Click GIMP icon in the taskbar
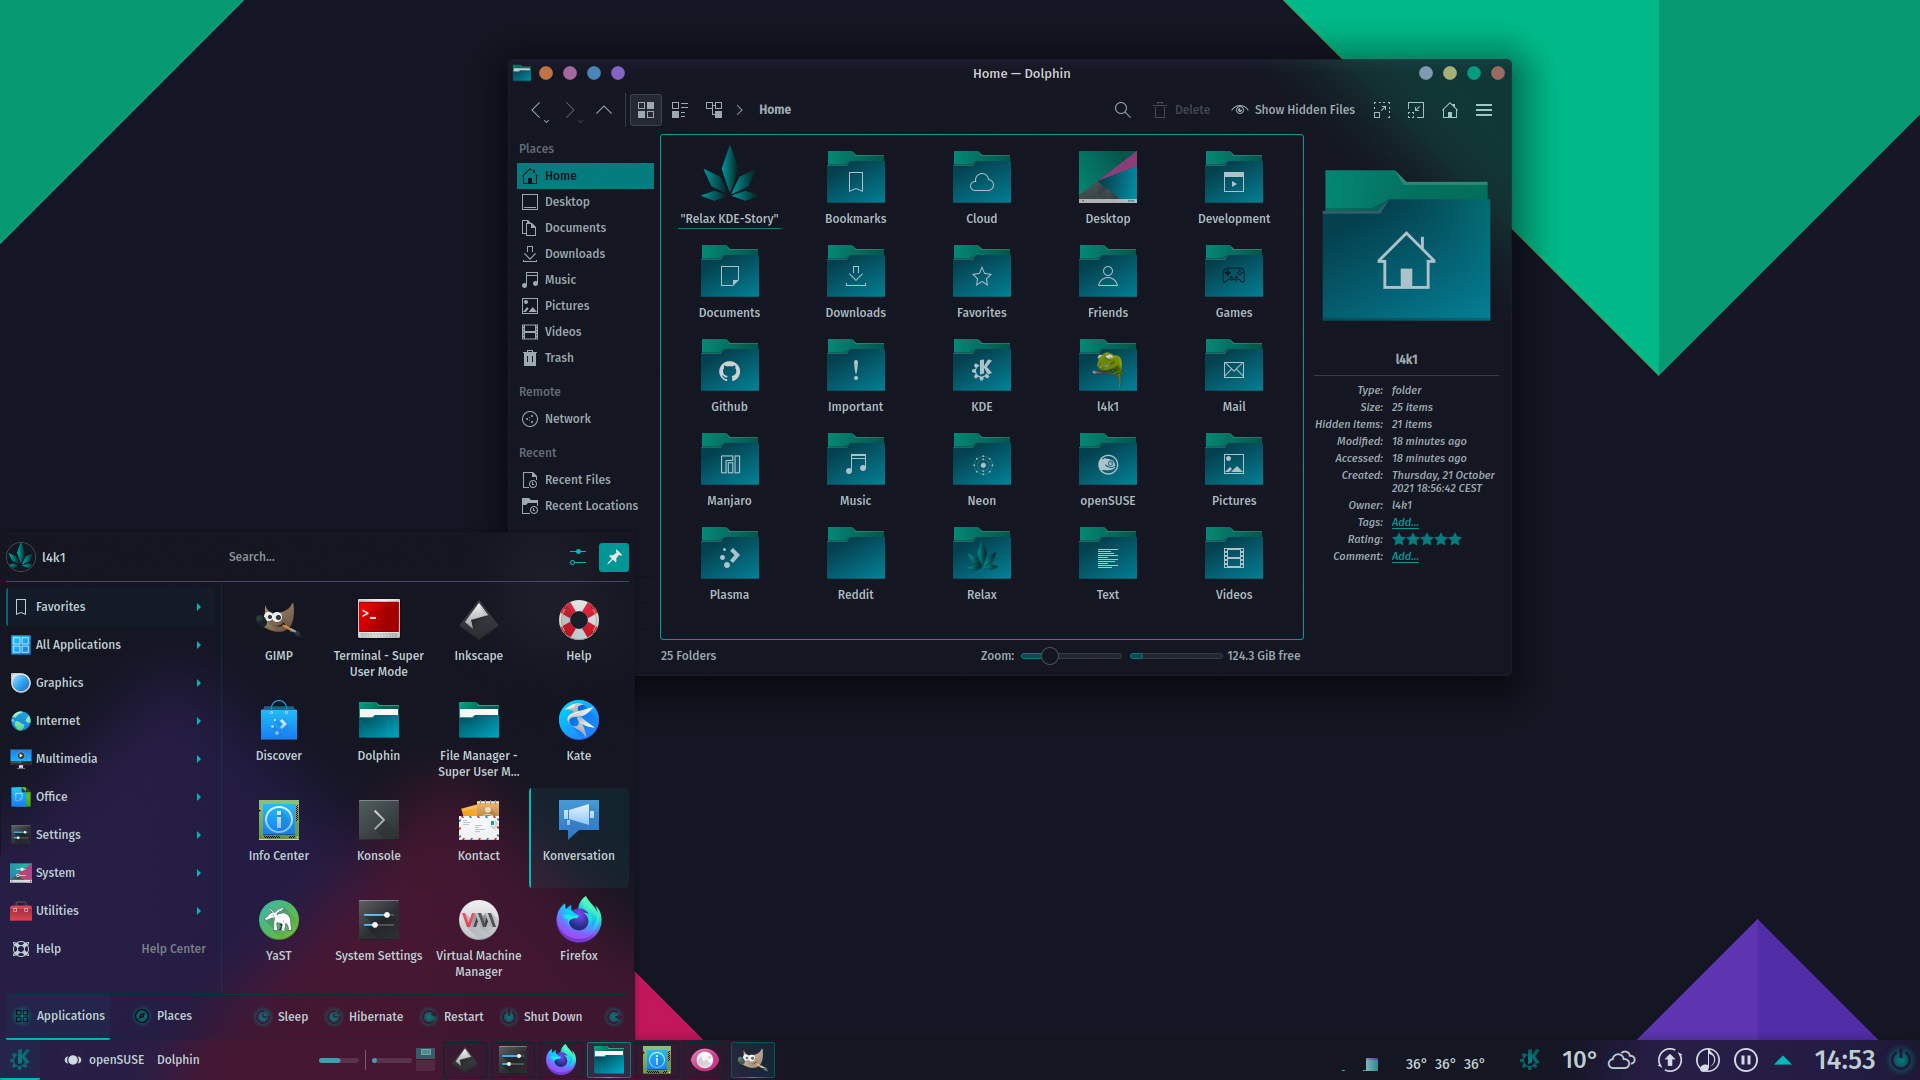1920x1080 pixels. pyautogui.click(x=753, y=1060)
